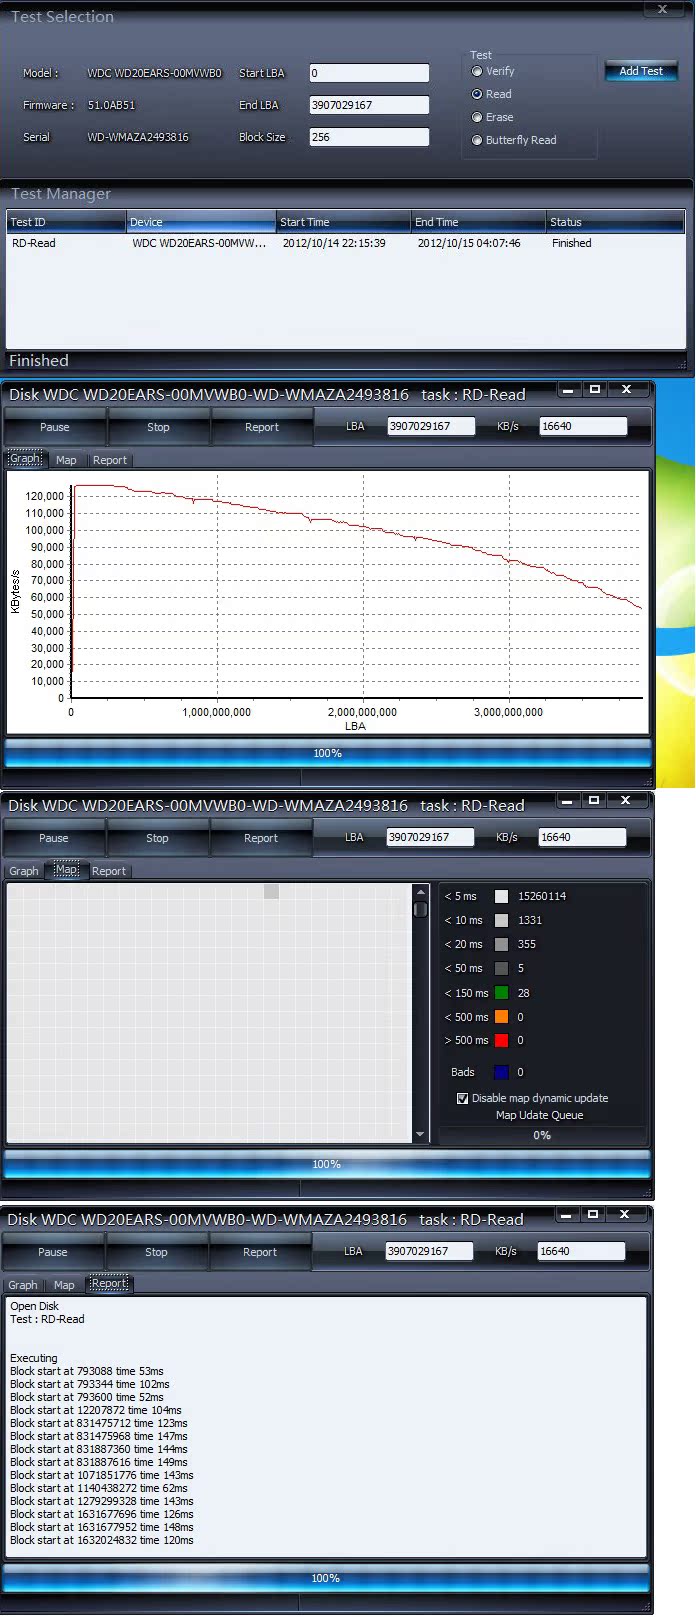Minimize the speed-graph disk window

[x=569, y=389]
